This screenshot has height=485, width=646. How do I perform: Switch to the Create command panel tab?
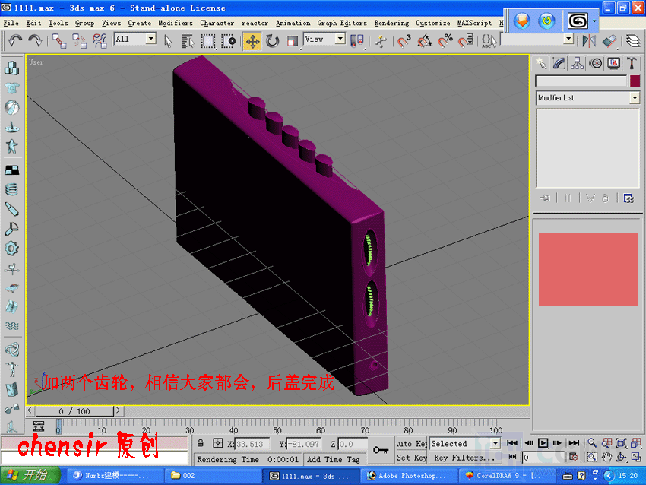click(x=541, y=63)
